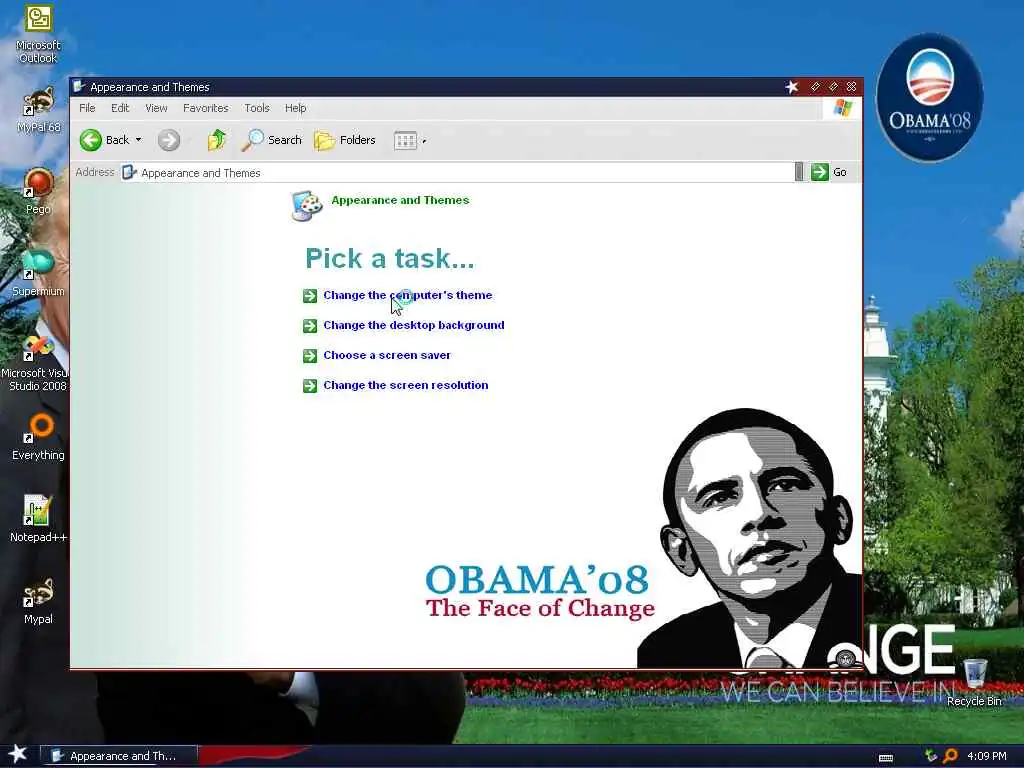Open the Favorites menu
The height and width of the screenshot is (768, 1024).
point(206,108)
